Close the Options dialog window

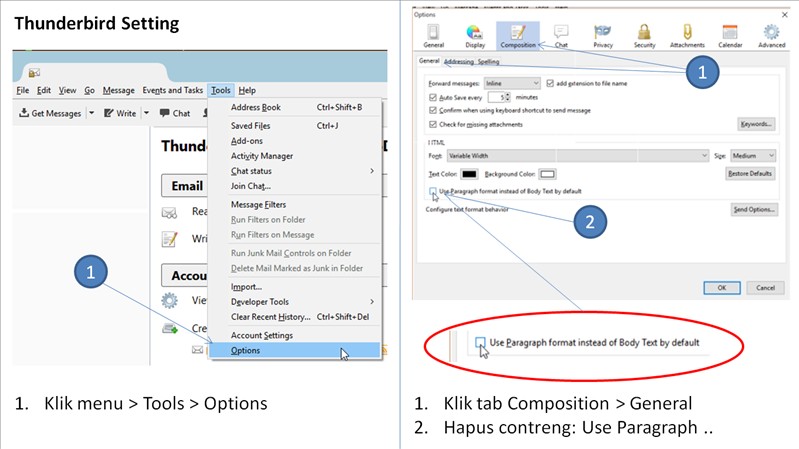click(785, 15)
